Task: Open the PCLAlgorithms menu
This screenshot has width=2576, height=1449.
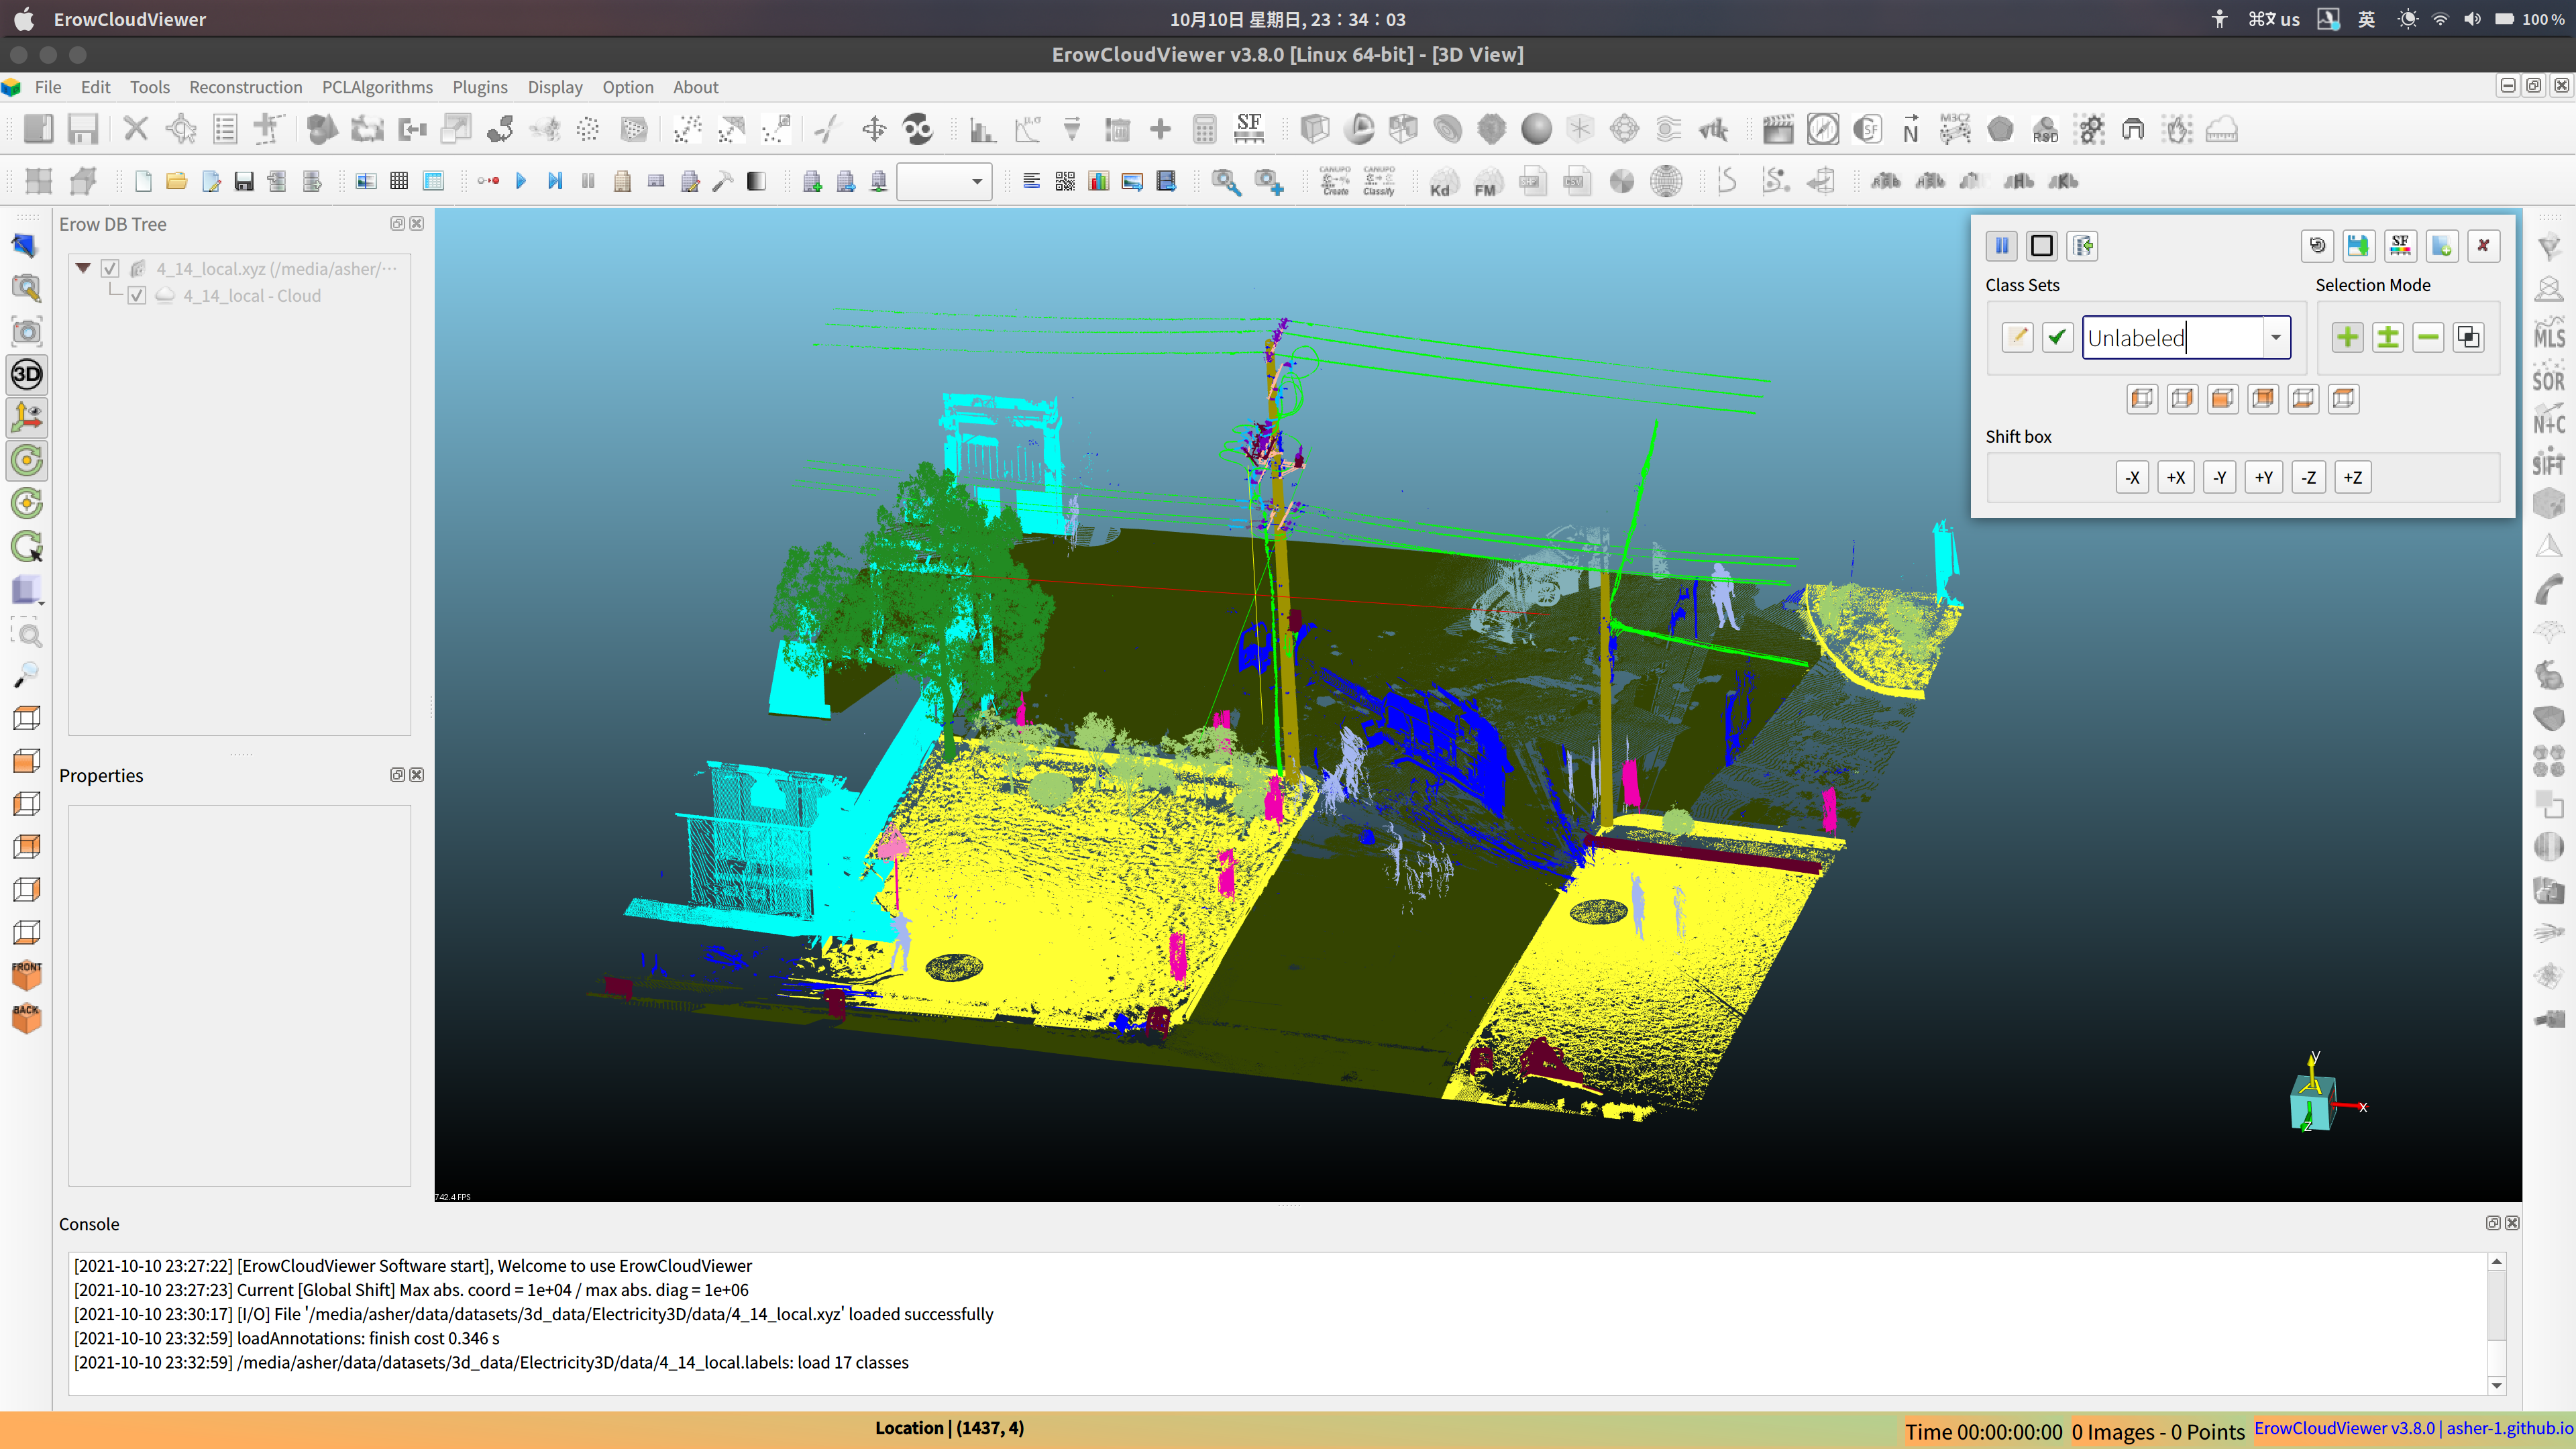Action: coord(377,87)
